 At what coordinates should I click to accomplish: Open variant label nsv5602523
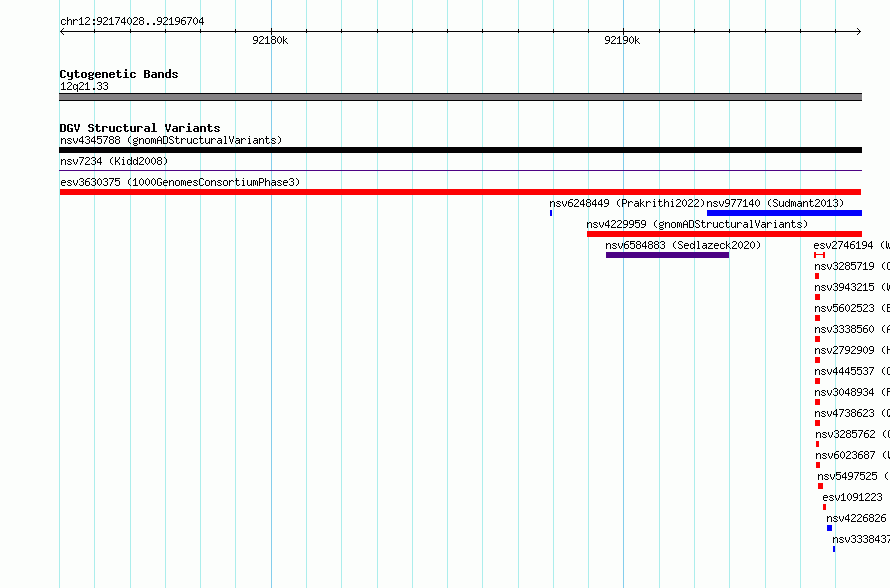tap(844, 308)
